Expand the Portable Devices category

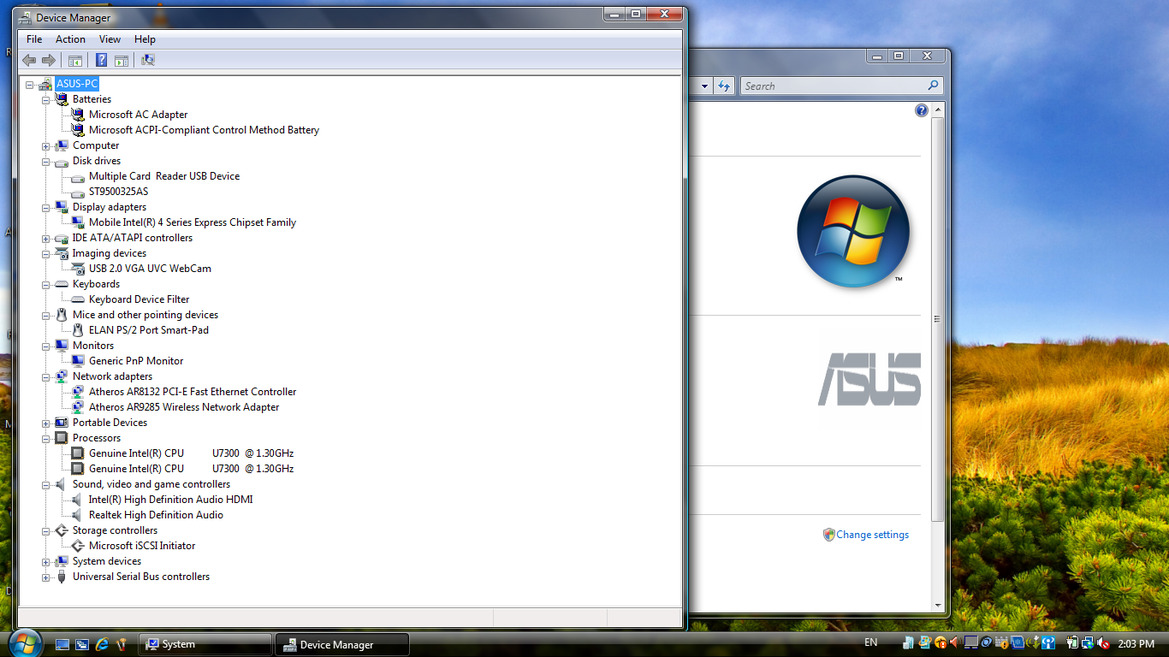pos(45,424)
